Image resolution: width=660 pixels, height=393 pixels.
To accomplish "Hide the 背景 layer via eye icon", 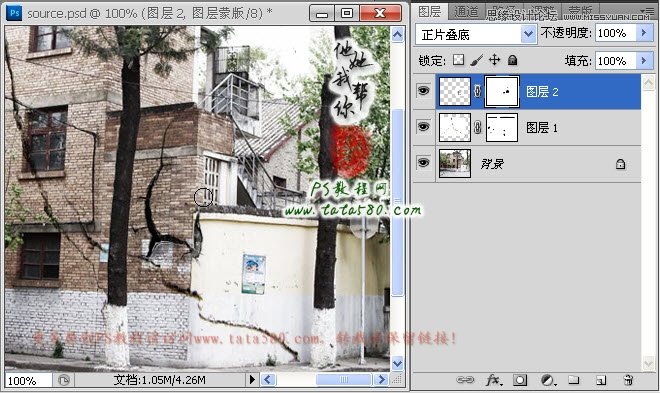I will 423,163.
